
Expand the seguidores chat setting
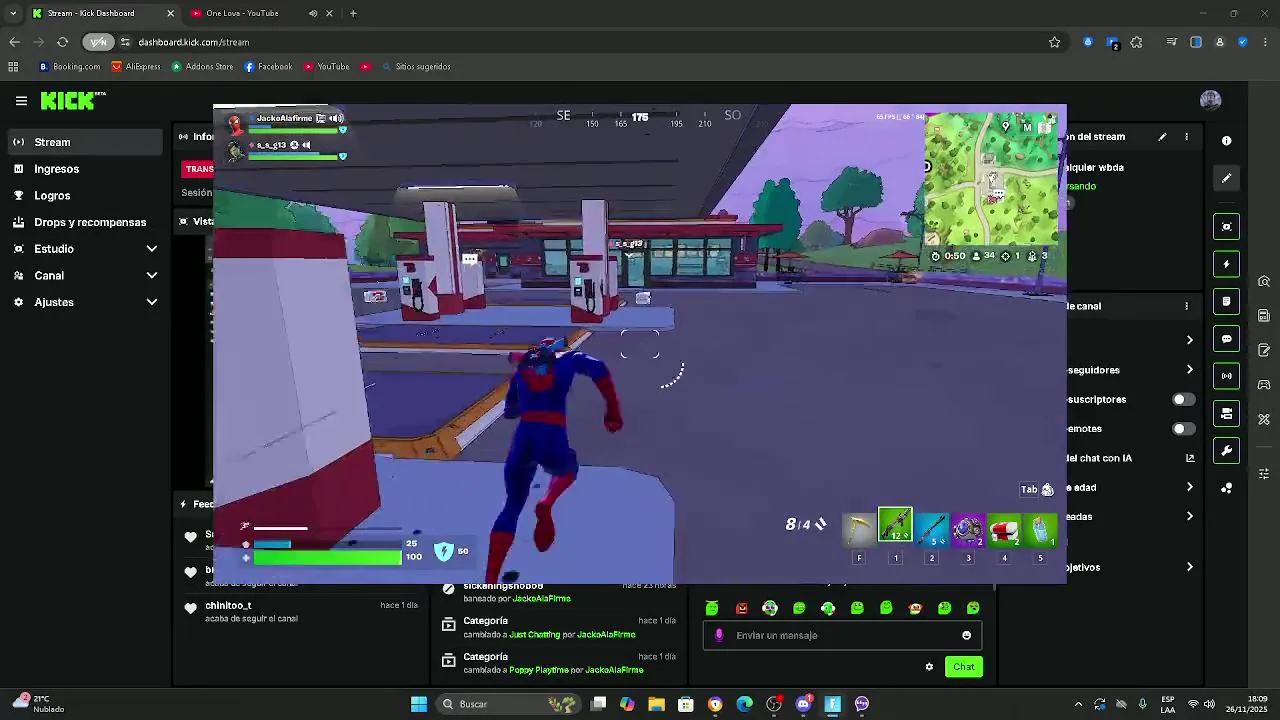pos(1189,370)
